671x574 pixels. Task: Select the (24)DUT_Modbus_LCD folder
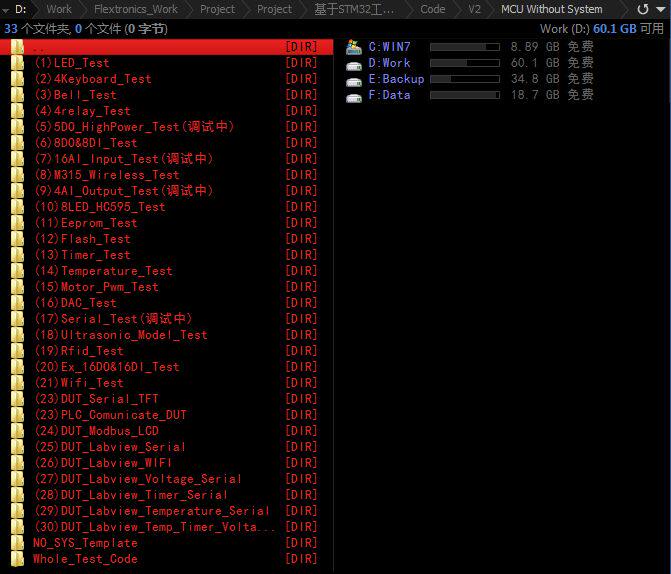click(x=166, y=431)
